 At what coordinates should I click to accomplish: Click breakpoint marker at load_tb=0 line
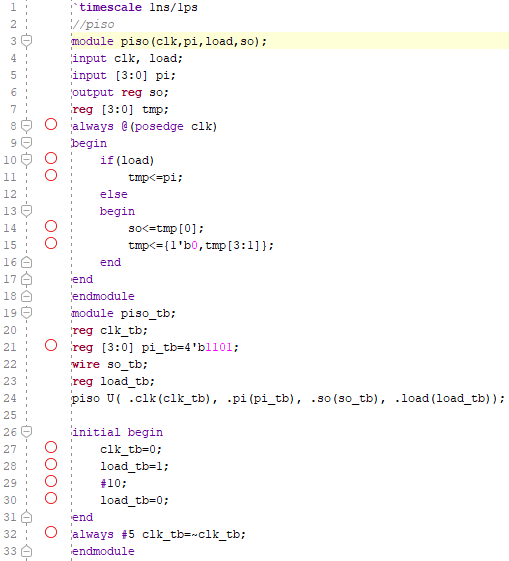[51, 498]
